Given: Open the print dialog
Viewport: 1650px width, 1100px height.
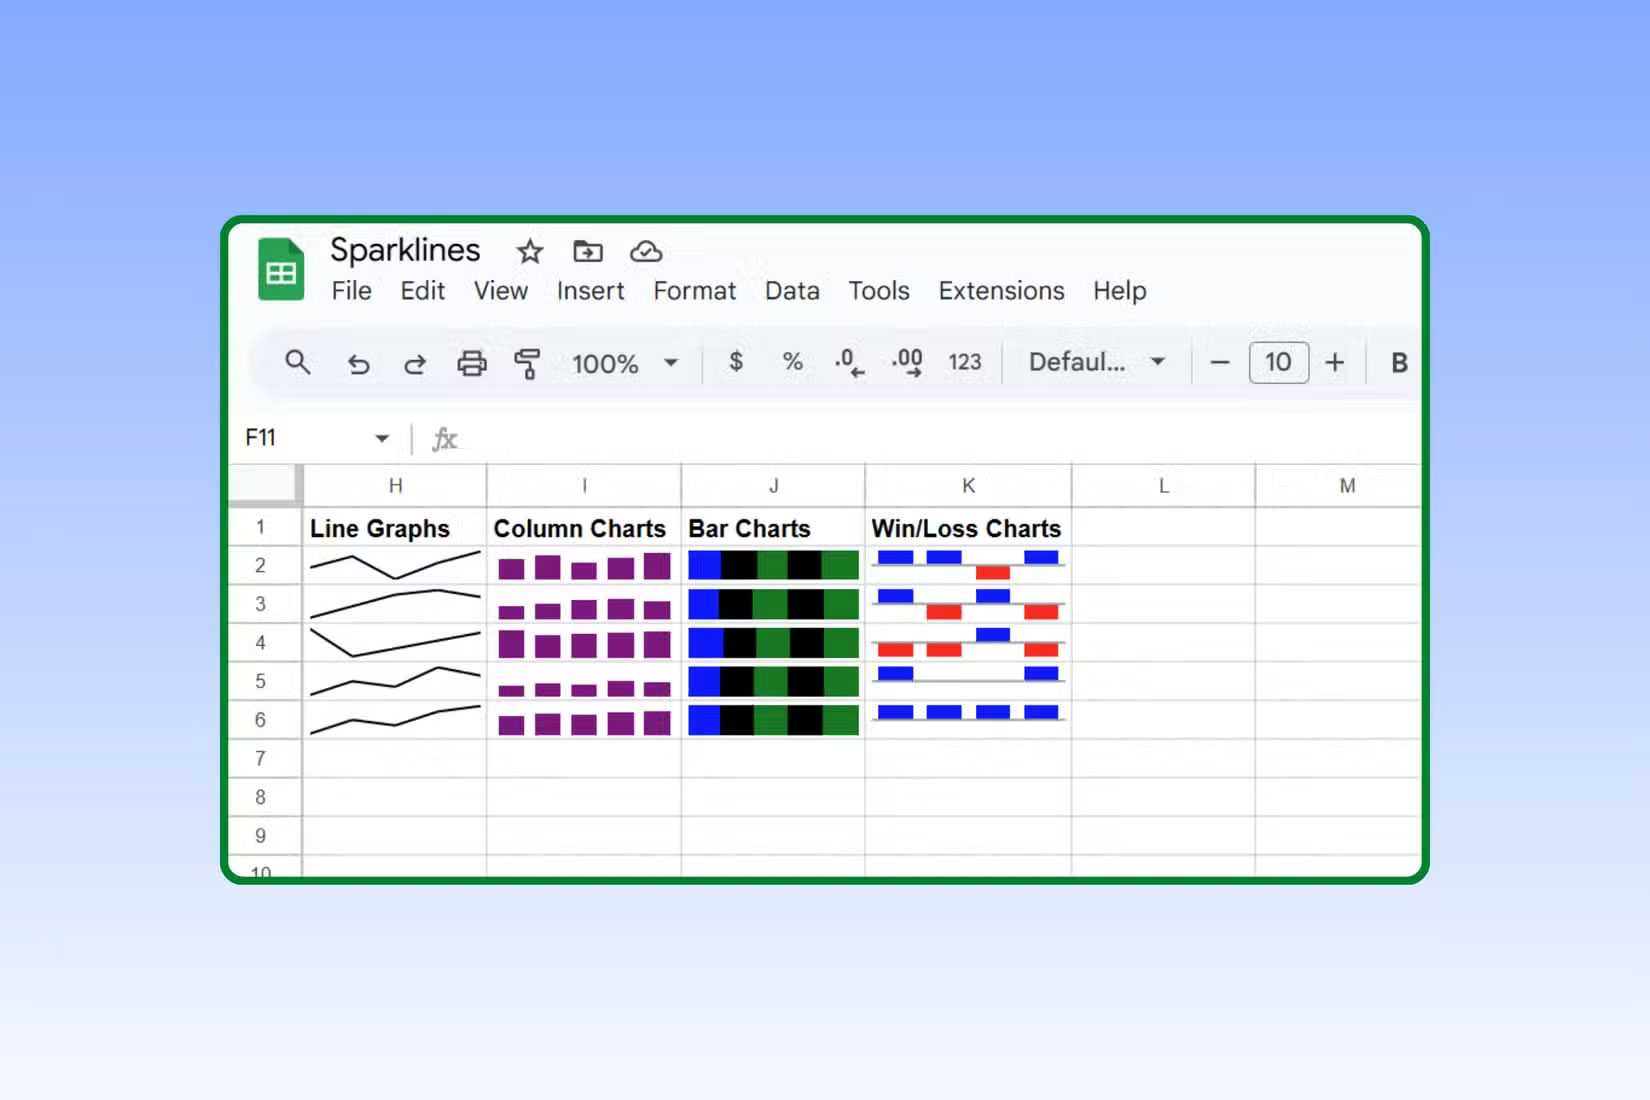Looking at the screenshot, I should coord(472,363).
